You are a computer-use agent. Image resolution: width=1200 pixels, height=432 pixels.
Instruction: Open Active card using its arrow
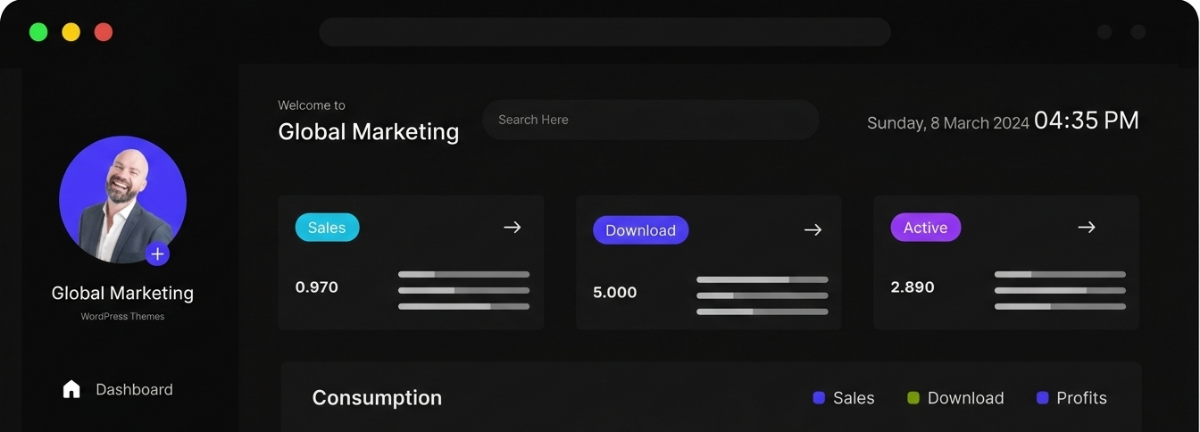click(1086, 227)
